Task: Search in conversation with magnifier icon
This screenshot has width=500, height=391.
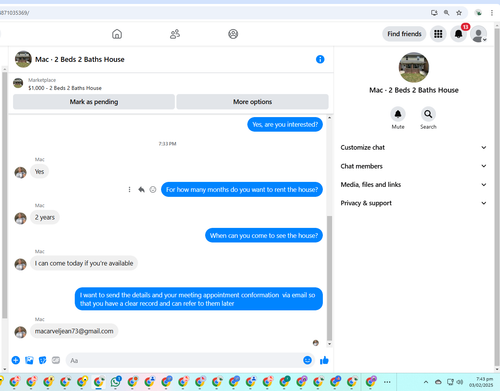Action: click(428, 114)
